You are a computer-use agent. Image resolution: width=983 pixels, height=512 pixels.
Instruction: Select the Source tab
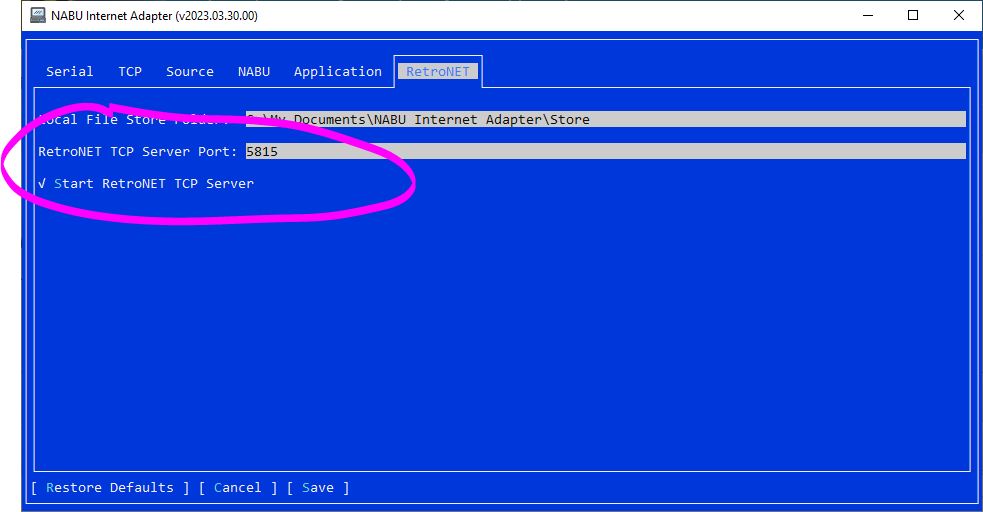coord(189,71)
